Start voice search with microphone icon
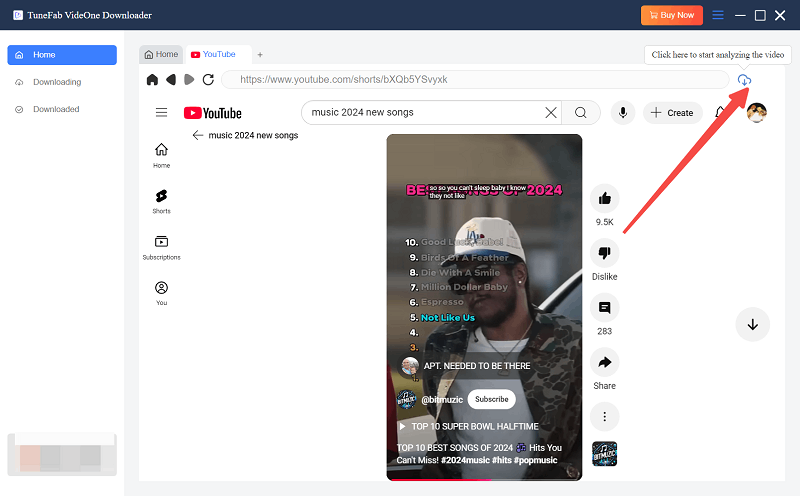The width and height of the screenshot is (800, 496). tap(622, 112)
